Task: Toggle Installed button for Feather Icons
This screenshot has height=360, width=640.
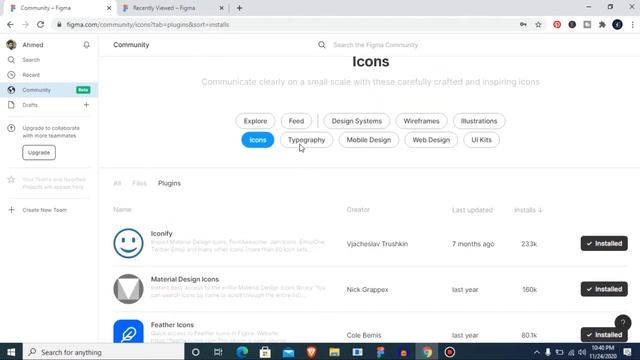Action: point(604,335)
